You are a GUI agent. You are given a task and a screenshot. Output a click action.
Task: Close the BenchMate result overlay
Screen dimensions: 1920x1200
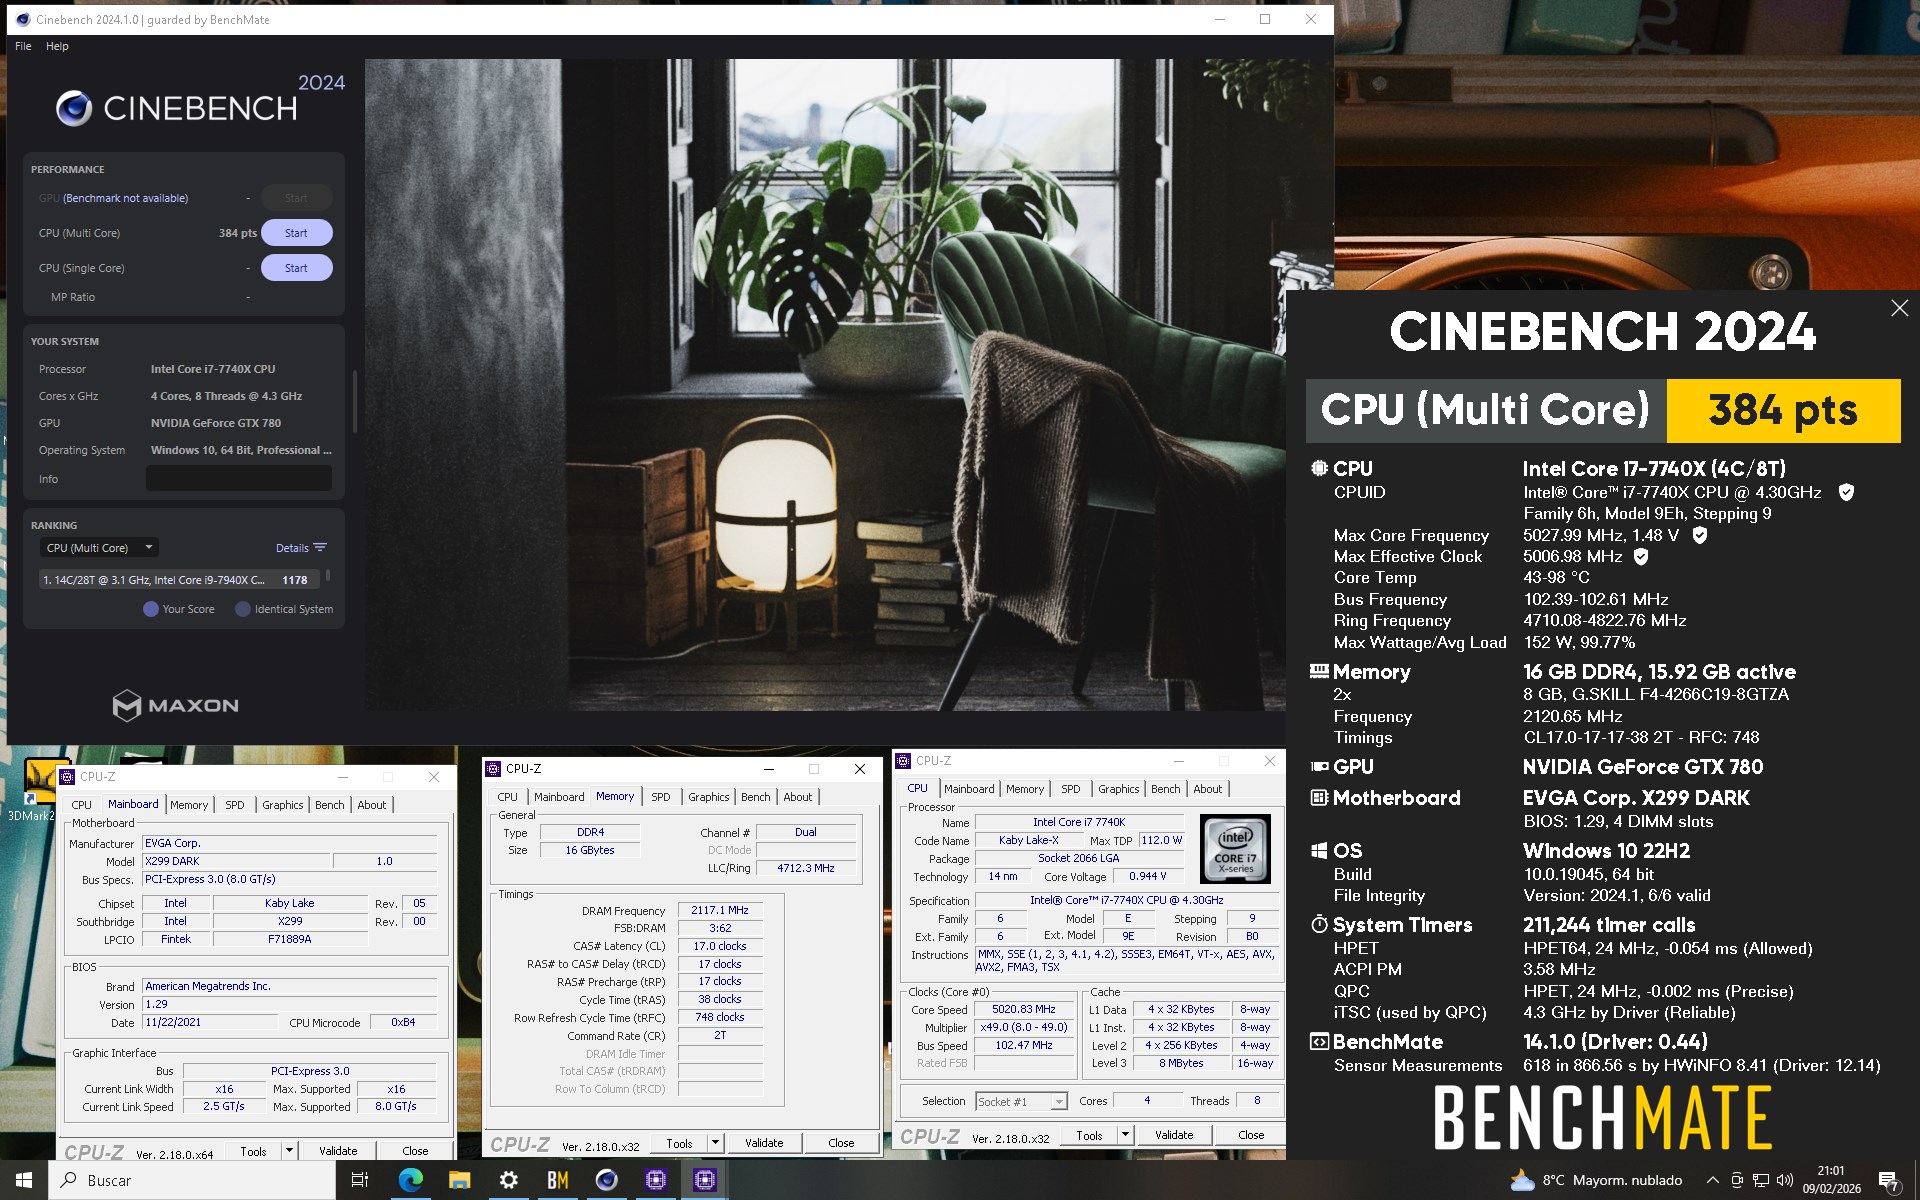1899,308
